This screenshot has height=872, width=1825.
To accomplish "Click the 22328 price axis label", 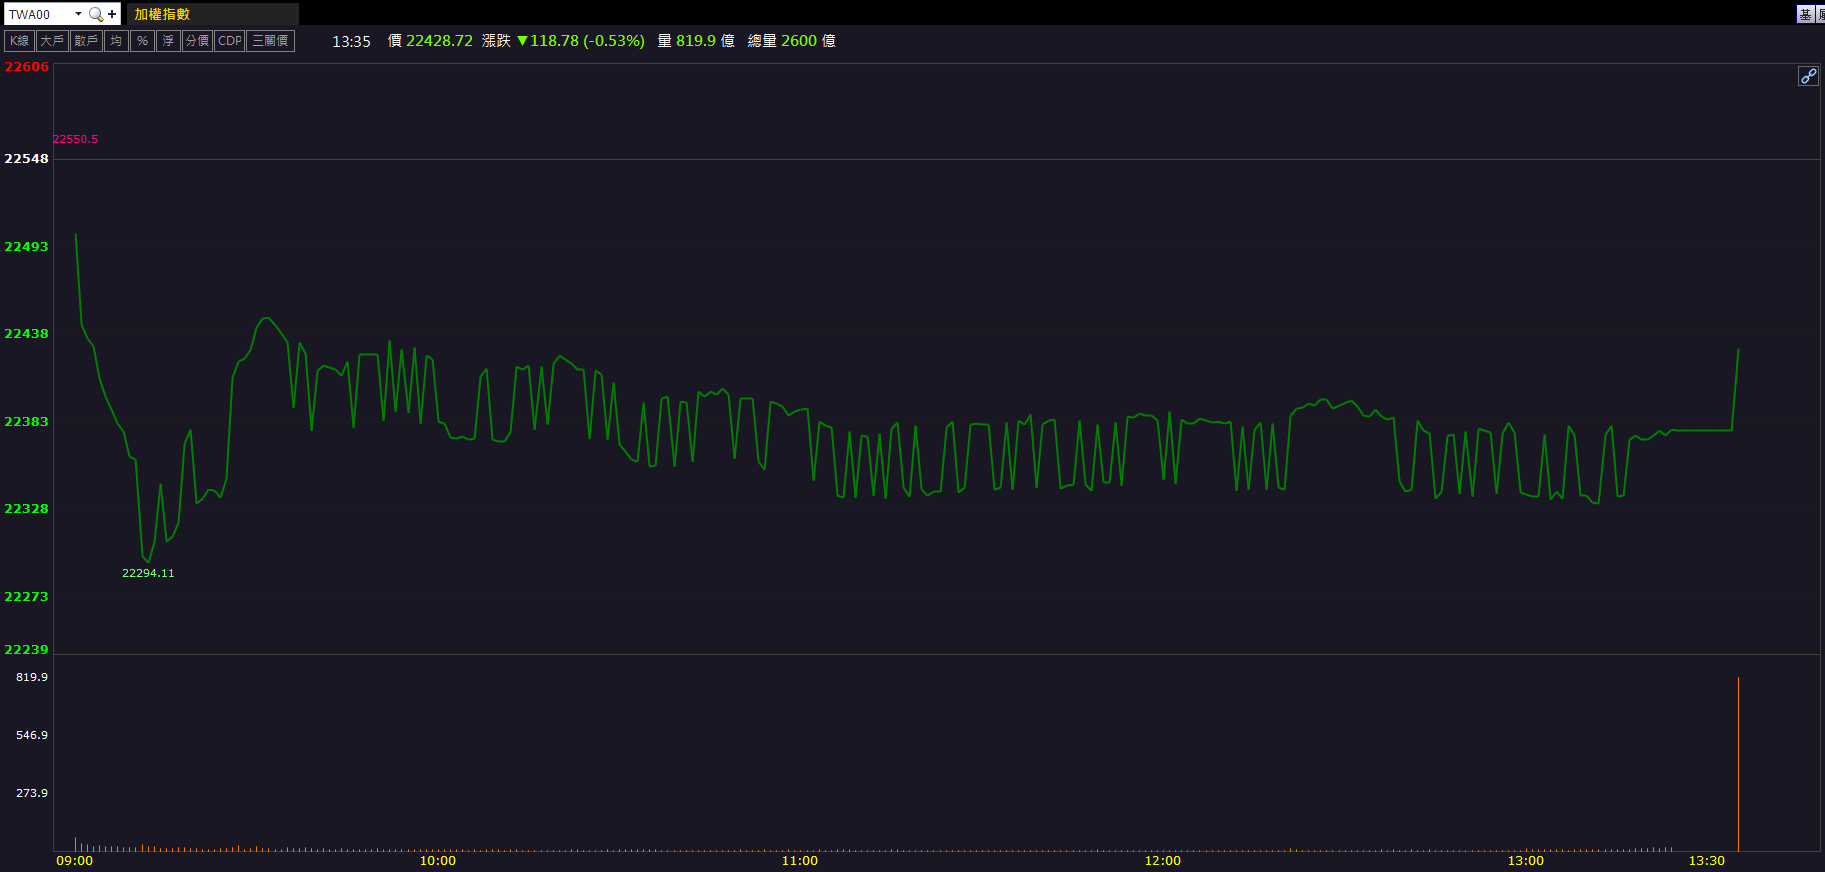I will tap(27, 509).
